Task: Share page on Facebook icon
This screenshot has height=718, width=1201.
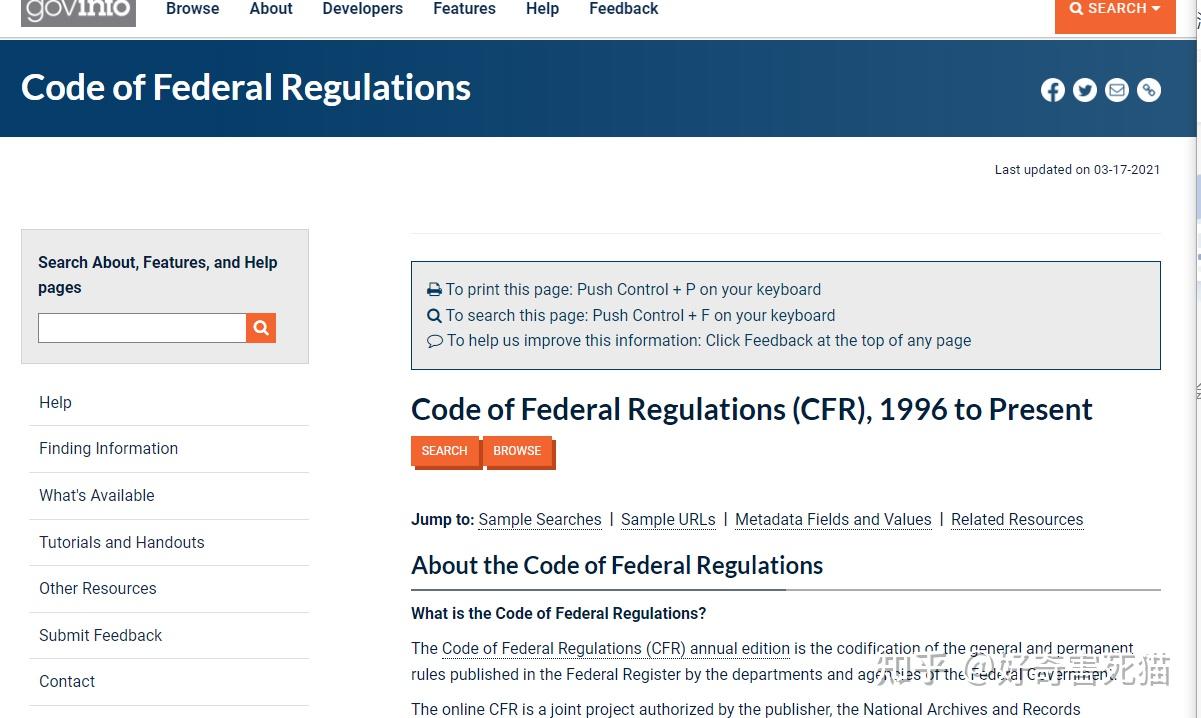Action: tap(1052, 90)
